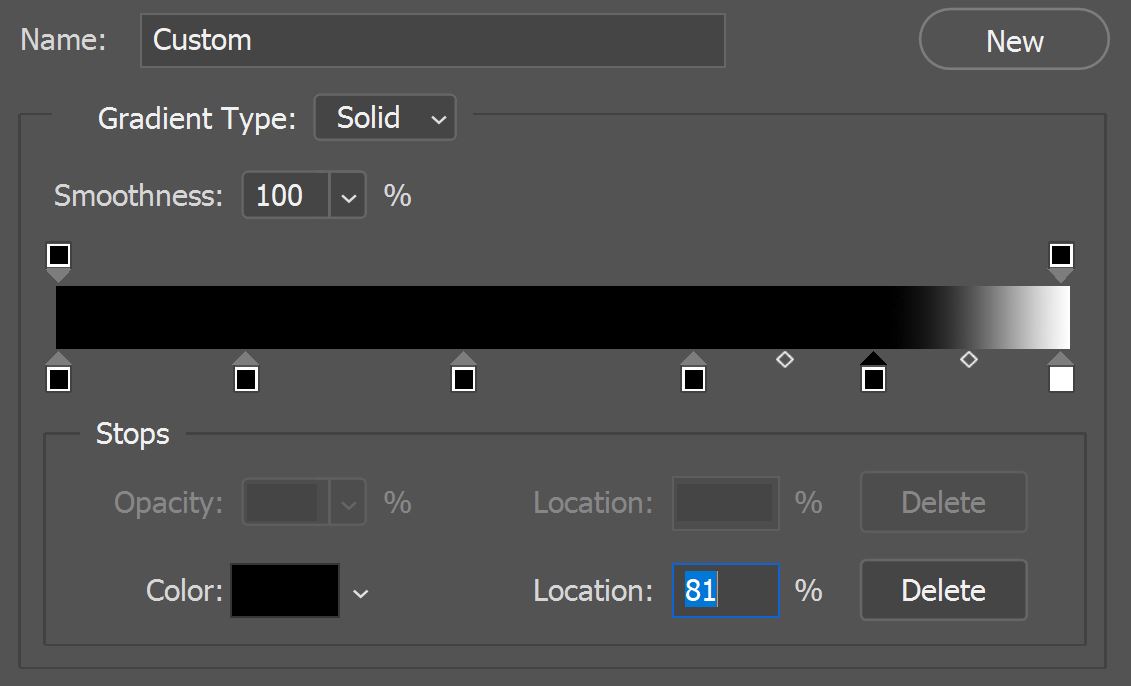
Task: Delete the selected color stop
Action: (943, 590)
